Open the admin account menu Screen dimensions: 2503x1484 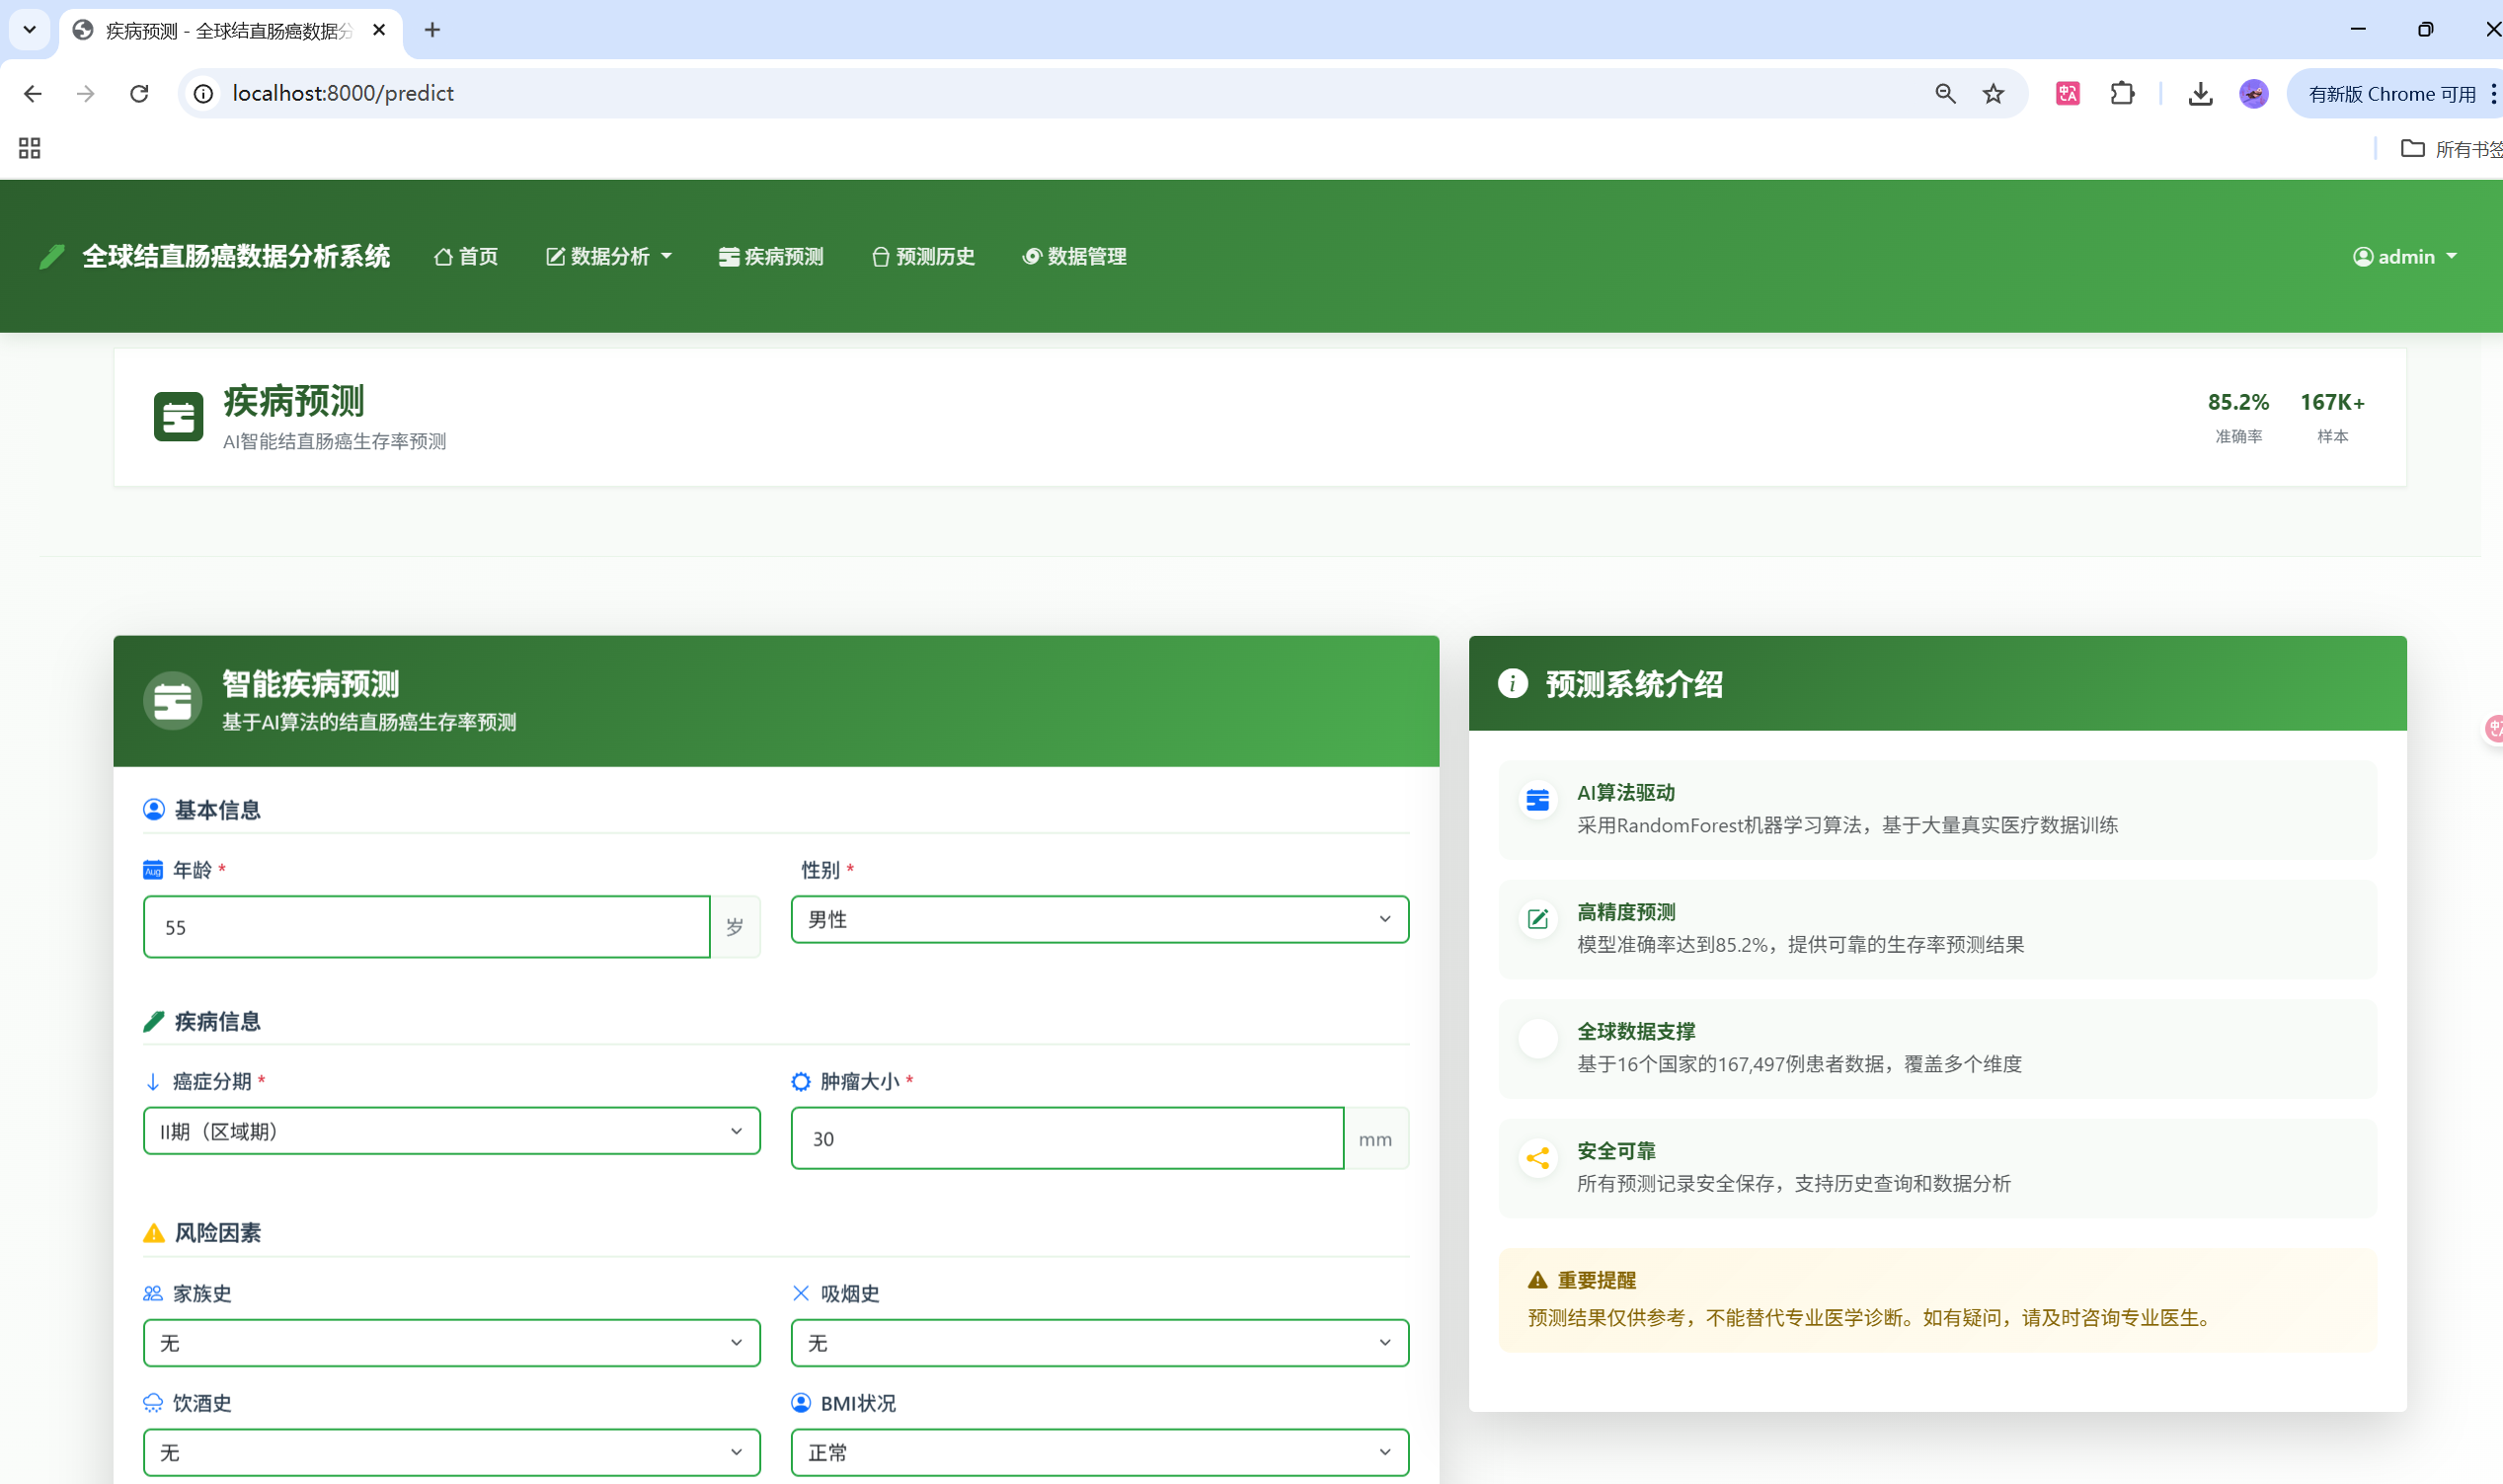(x=2405, y=256)
